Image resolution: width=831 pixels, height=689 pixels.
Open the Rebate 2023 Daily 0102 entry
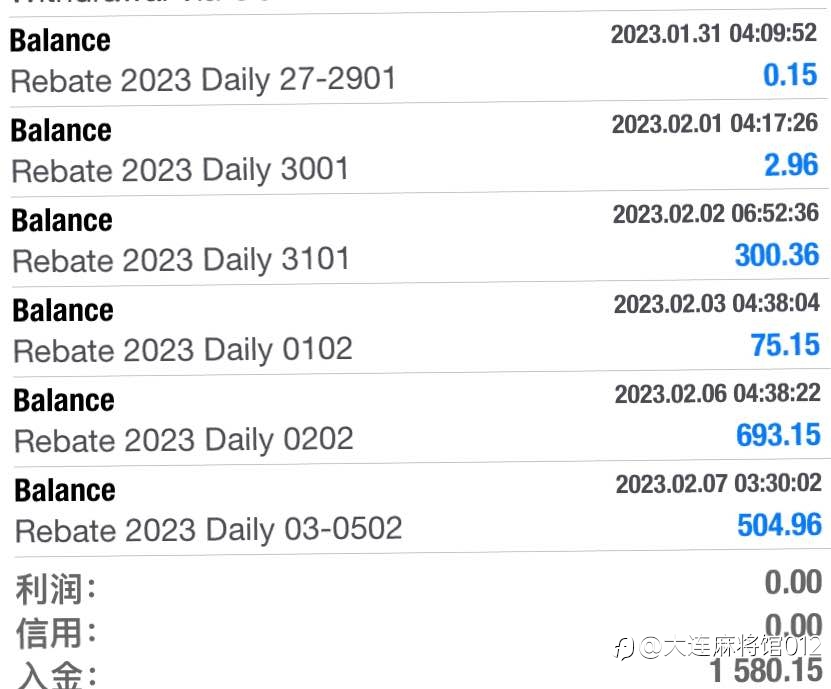(420, 328)
